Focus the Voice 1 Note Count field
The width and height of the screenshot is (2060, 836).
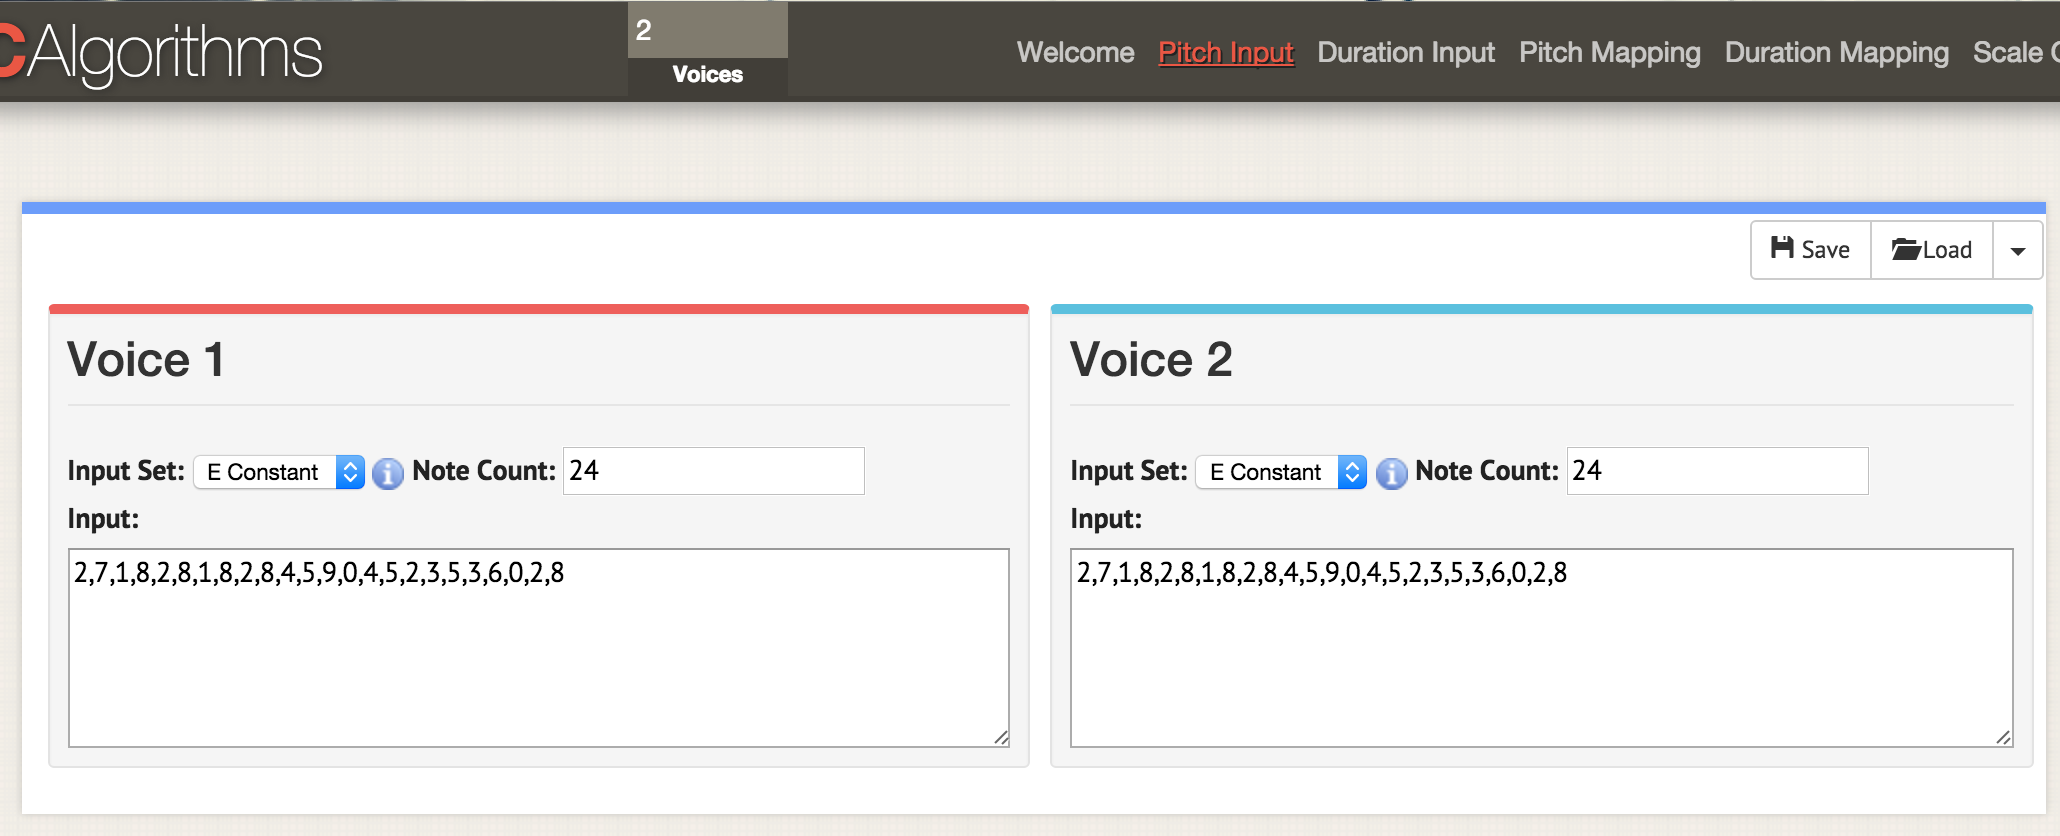[713, 471]
